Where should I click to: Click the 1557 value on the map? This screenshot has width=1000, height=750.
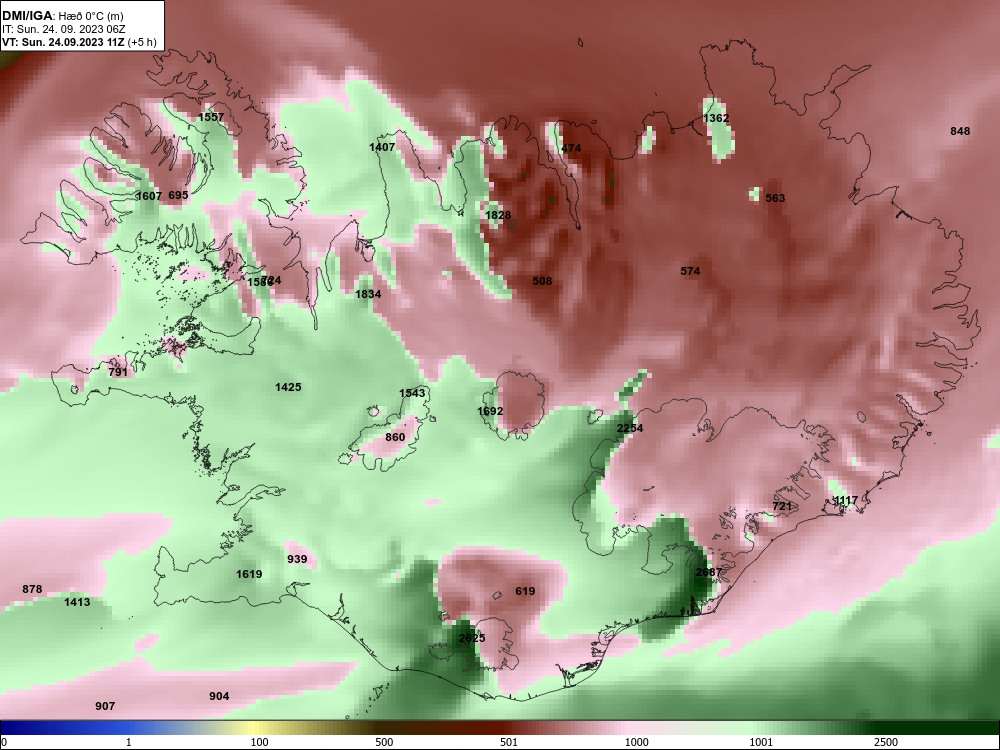pyautogui.click(x=211, y=117)
